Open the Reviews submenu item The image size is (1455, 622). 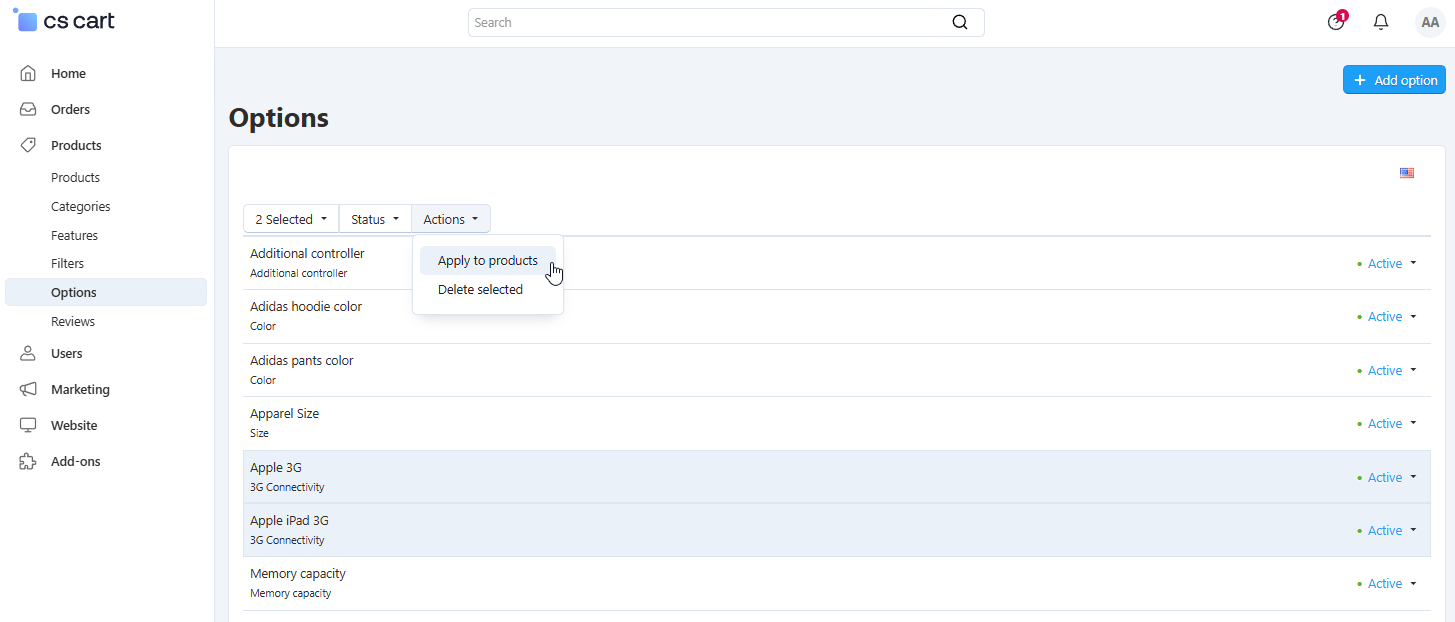(73, 321)
